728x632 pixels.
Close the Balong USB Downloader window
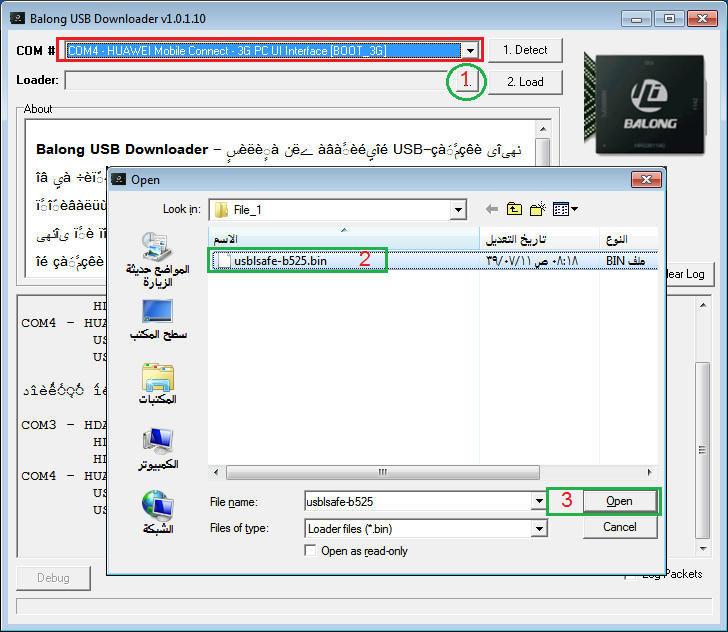tap(702, 19)
